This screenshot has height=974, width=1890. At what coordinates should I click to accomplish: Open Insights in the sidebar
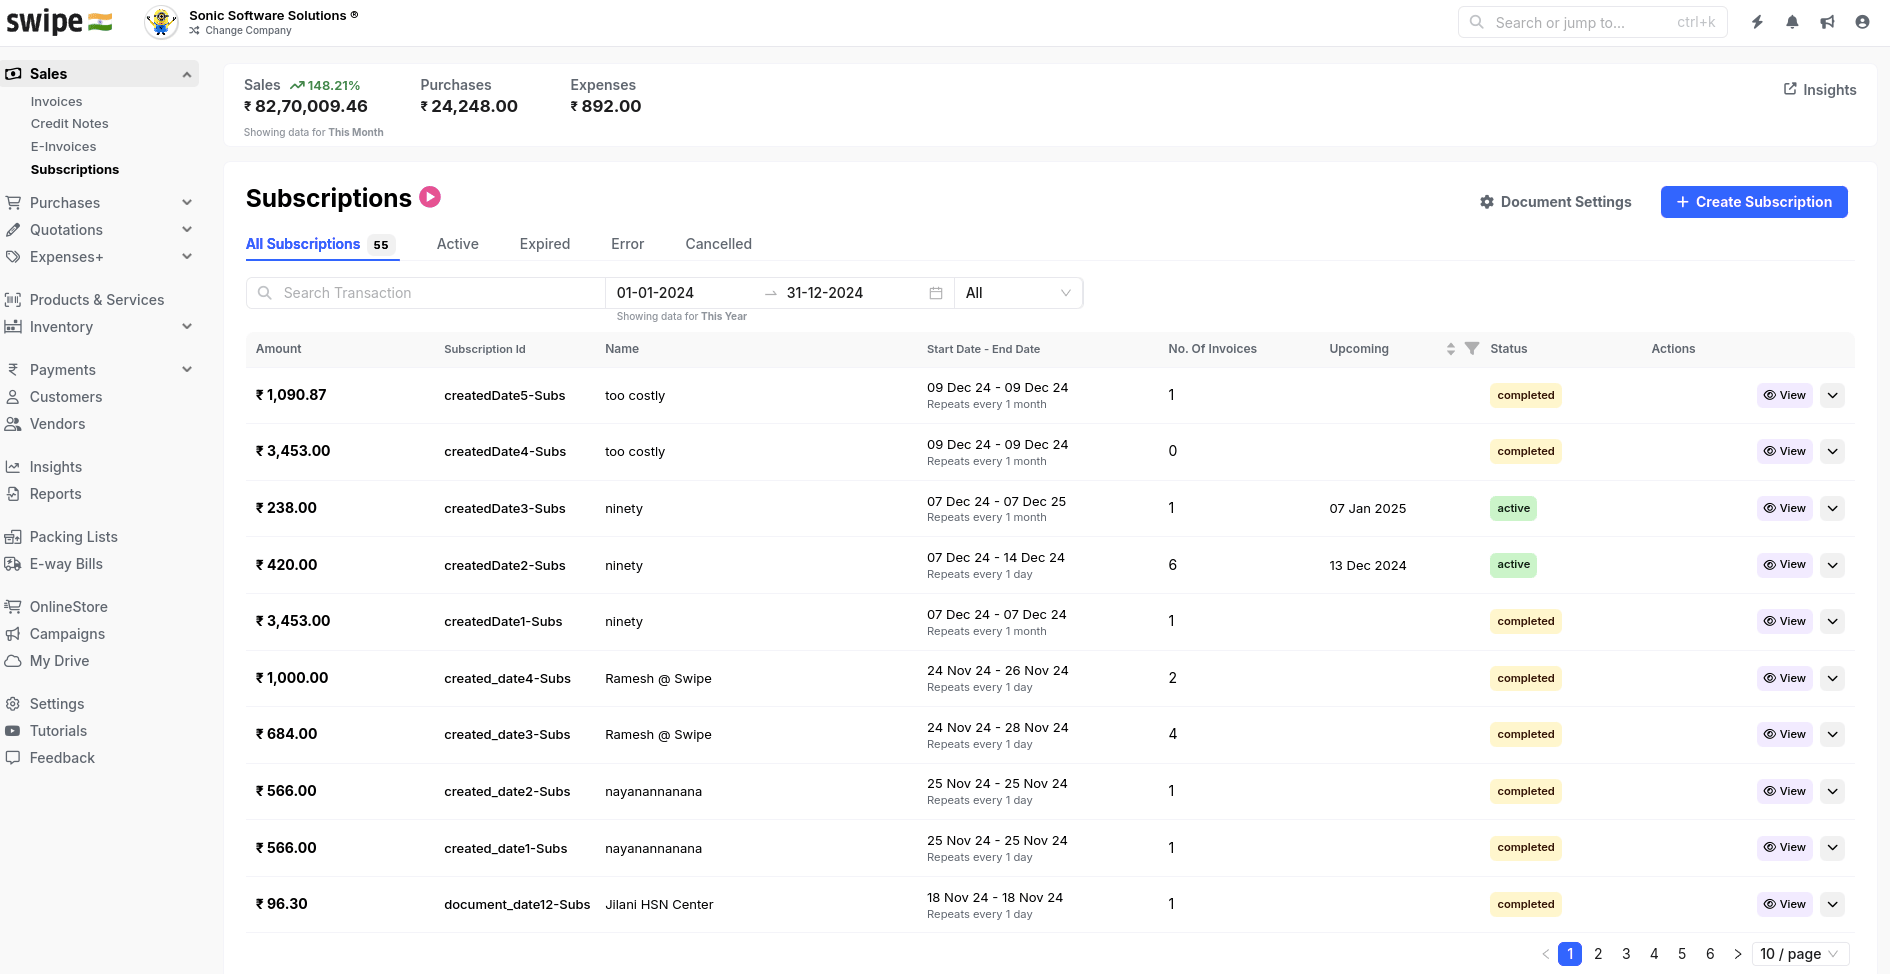[56, 467]
